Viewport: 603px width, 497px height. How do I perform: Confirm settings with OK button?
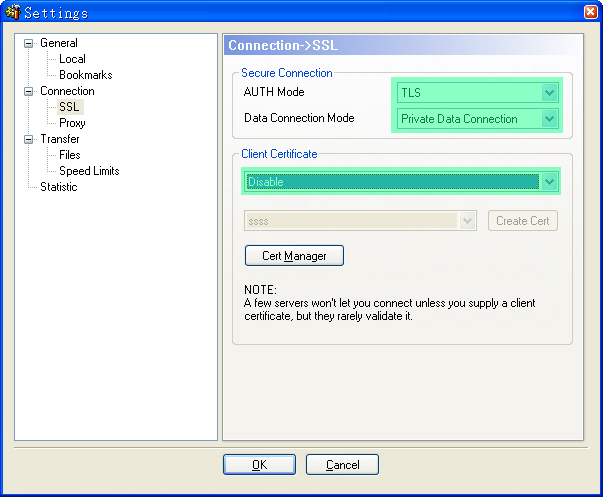coord(260,465)
